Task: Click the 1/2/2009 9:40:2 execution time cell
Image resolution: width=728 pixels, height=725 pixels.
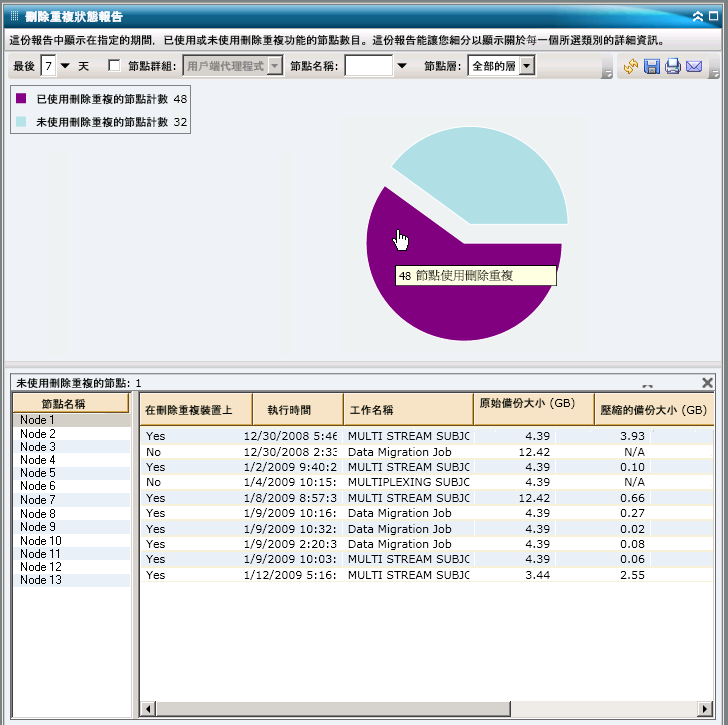Action: click(290, 466)
